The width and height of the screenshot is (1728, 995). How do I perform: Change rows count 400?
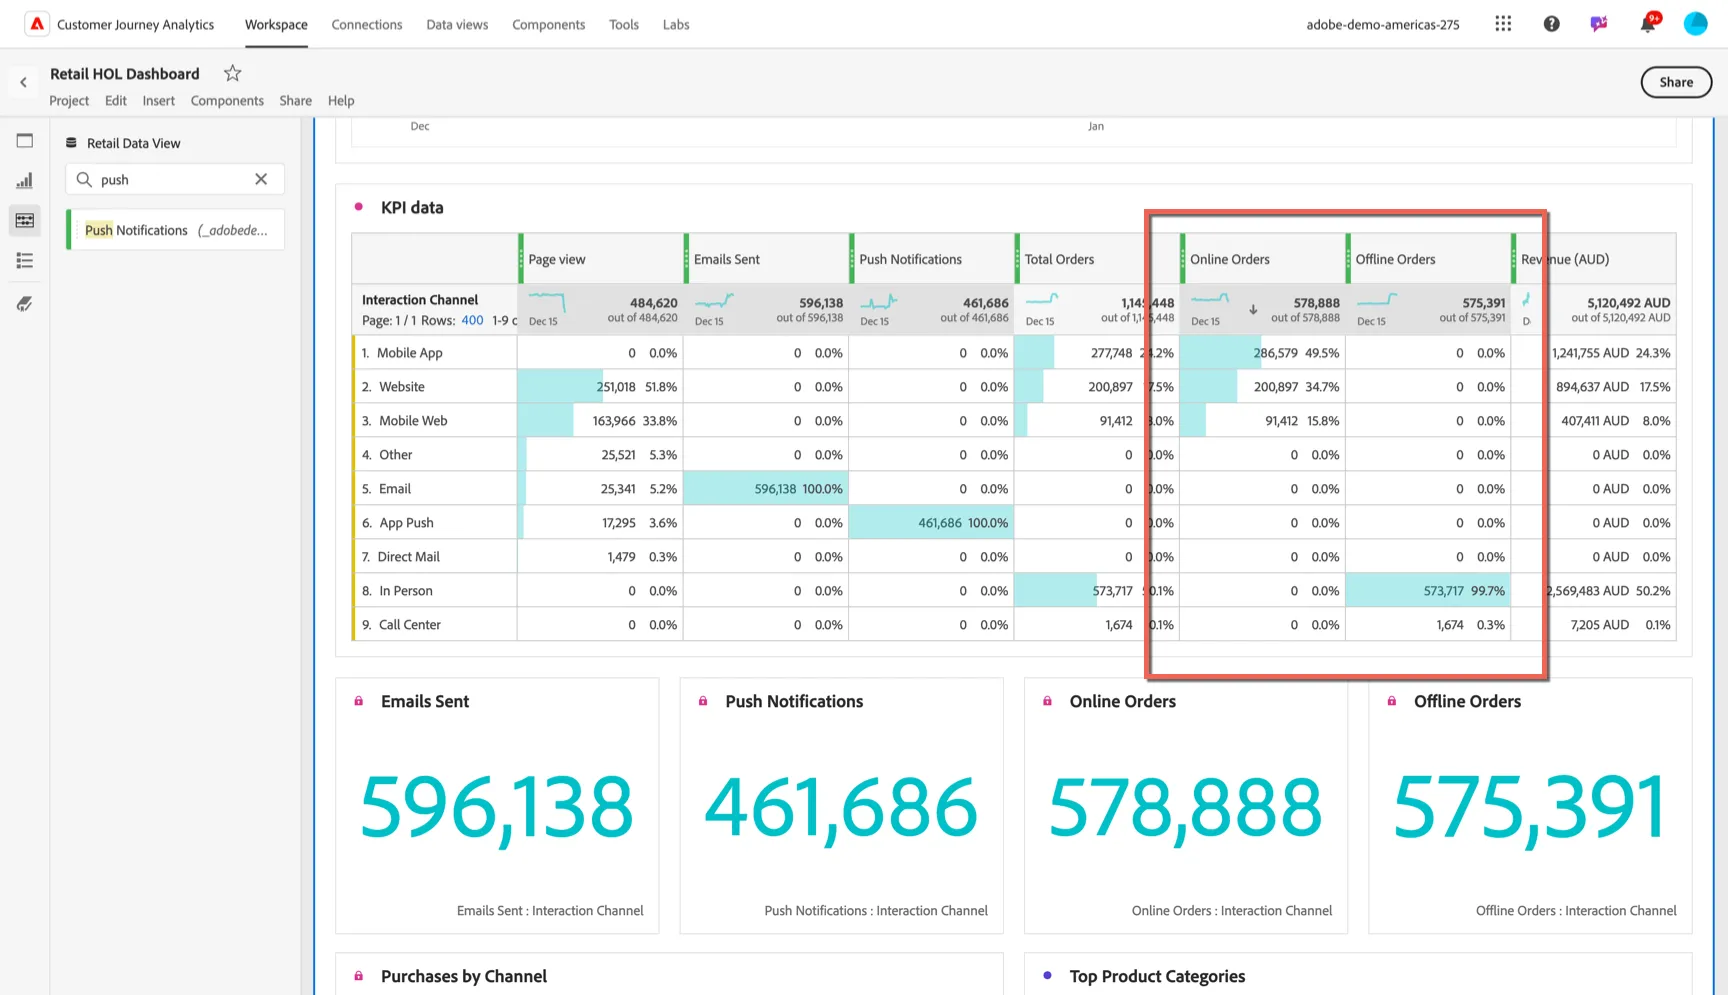472,320
